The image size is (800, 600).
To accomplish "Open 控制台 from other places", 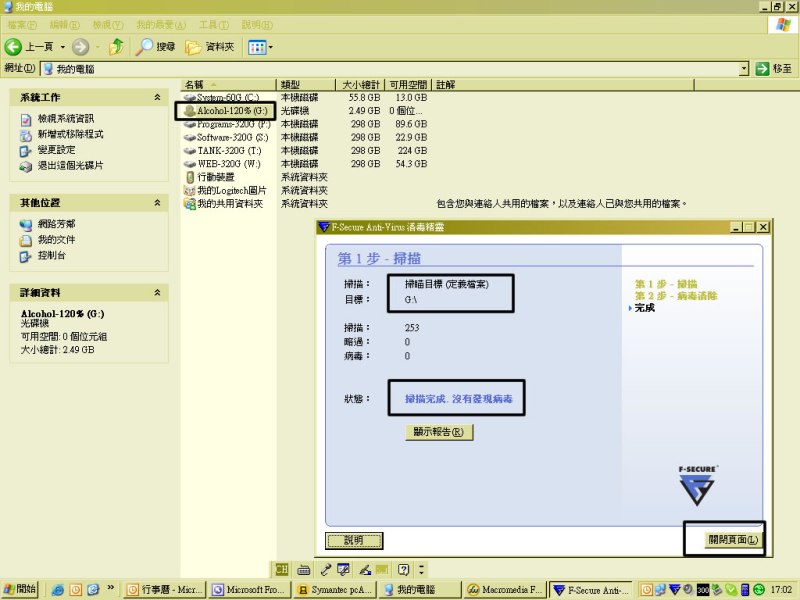I will click(52, 255).
